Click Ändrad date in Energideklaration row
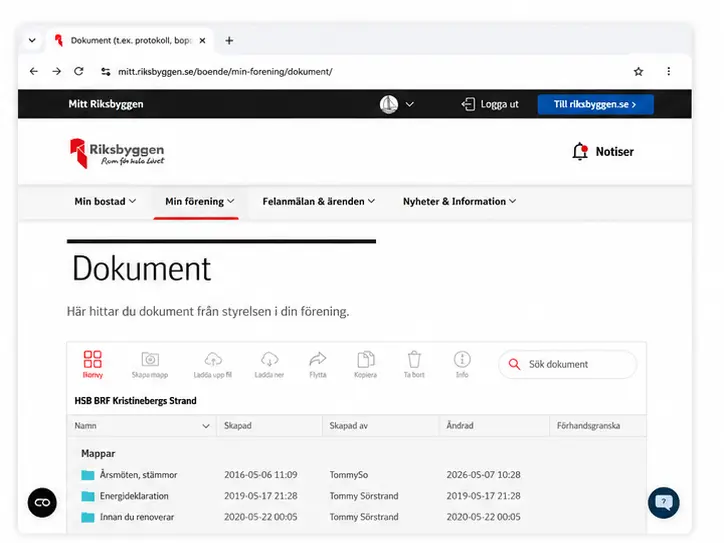This screenshot has height=543, width=724. pos(483,496)
